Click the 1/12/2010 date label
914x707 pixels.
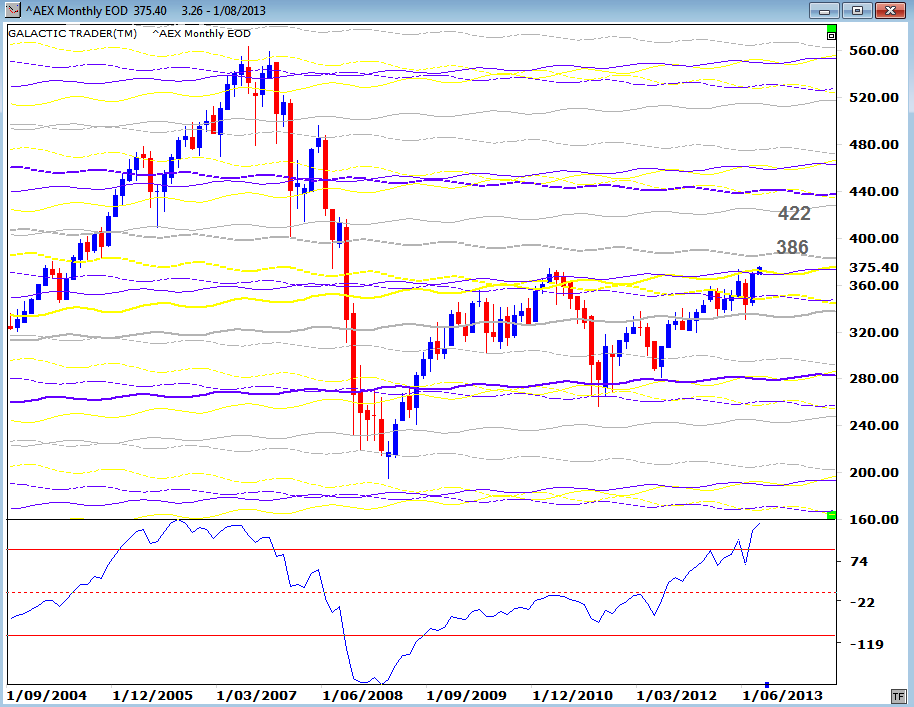tap(572, 695)
